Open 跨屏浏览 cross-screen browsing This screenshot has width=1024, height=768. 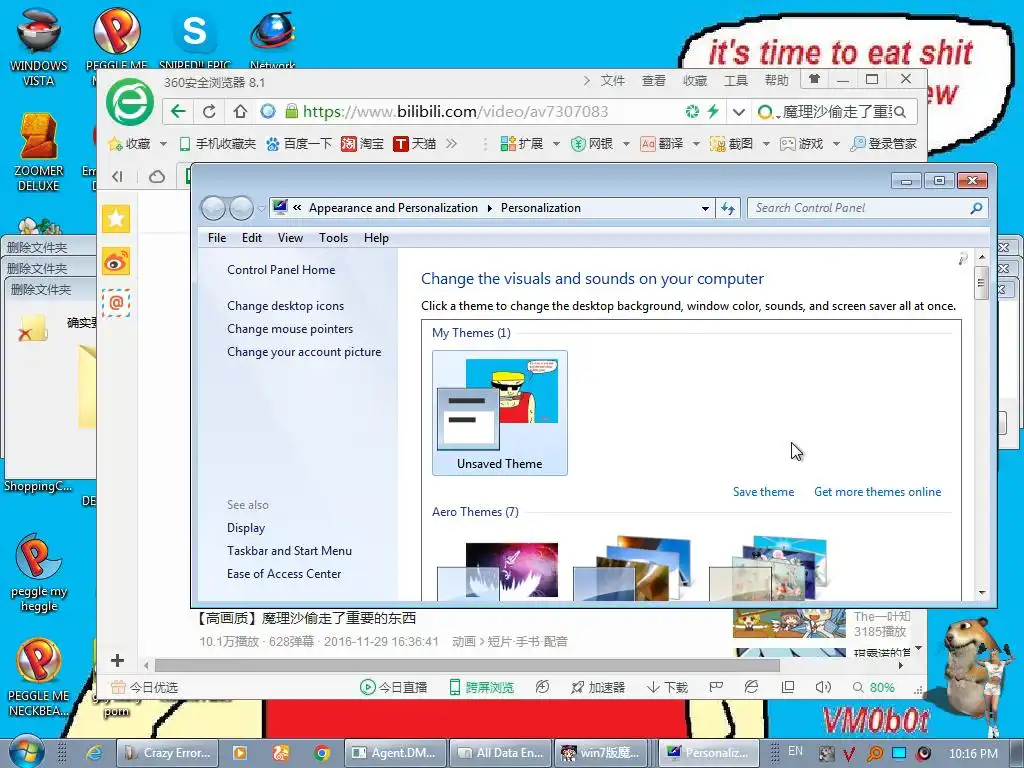(x=481, y=687)
